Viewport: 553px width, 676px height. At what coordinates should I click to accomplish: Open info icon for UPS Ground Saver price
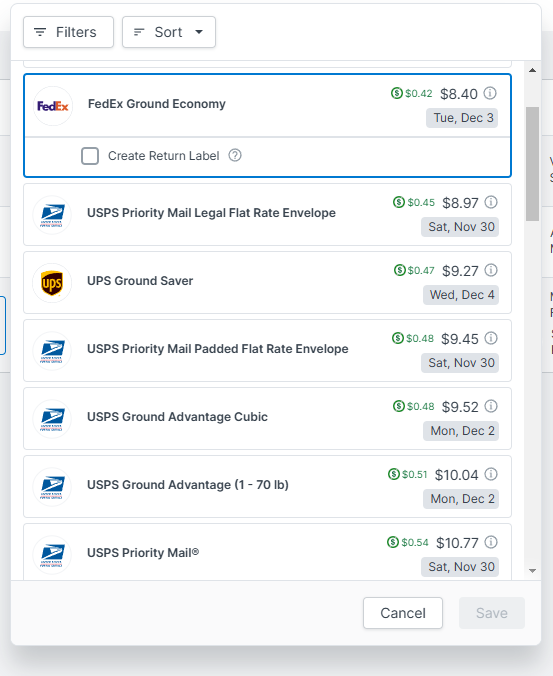coord(491,270)
